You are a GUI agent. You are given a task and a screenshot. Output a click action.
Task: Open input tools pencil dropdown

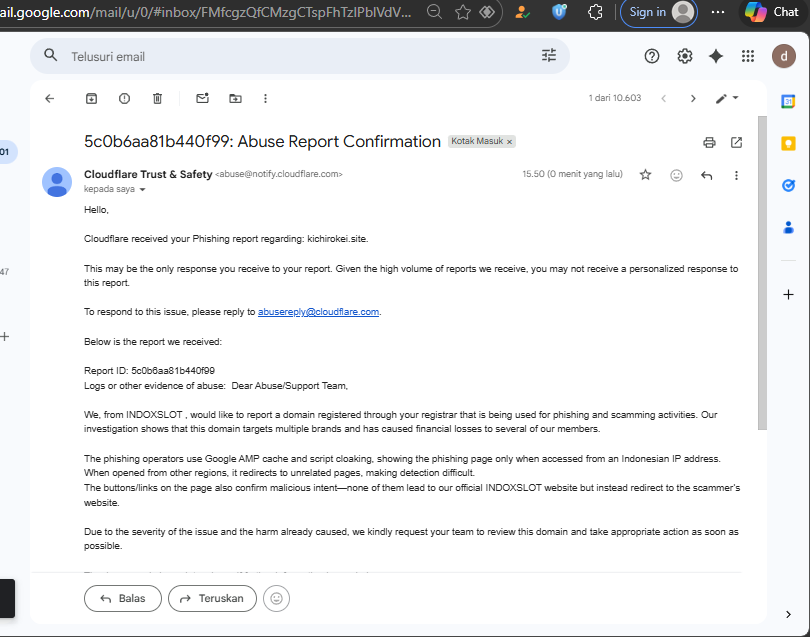click(727, 98)
